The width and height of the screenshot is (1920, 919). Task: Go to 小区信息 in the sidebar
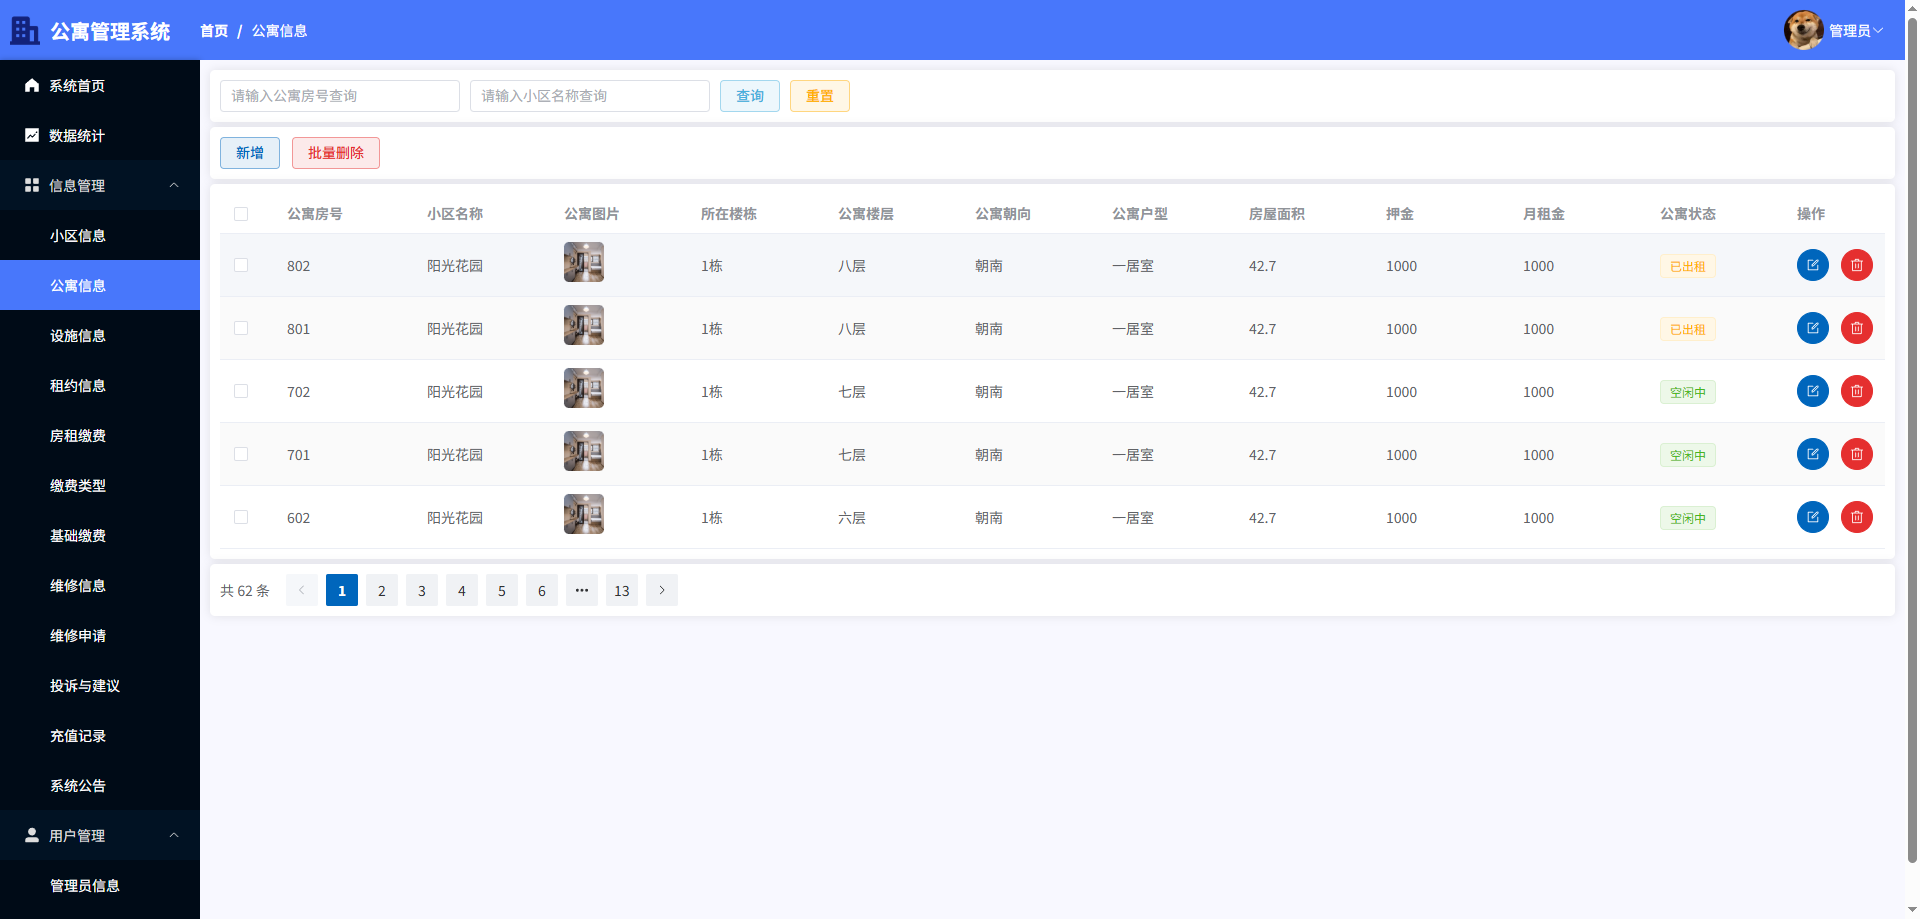(100, 235)
